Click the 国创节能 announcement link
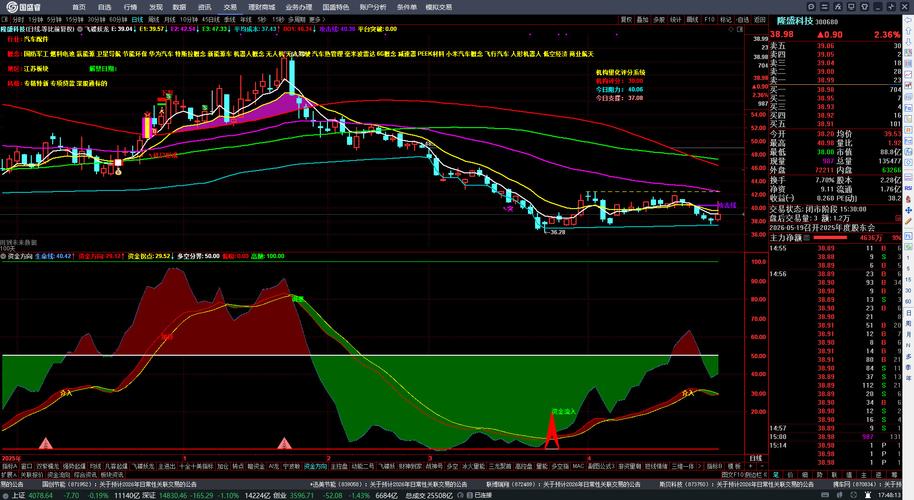The image size is (914, 500). click(x=119, y=484)
